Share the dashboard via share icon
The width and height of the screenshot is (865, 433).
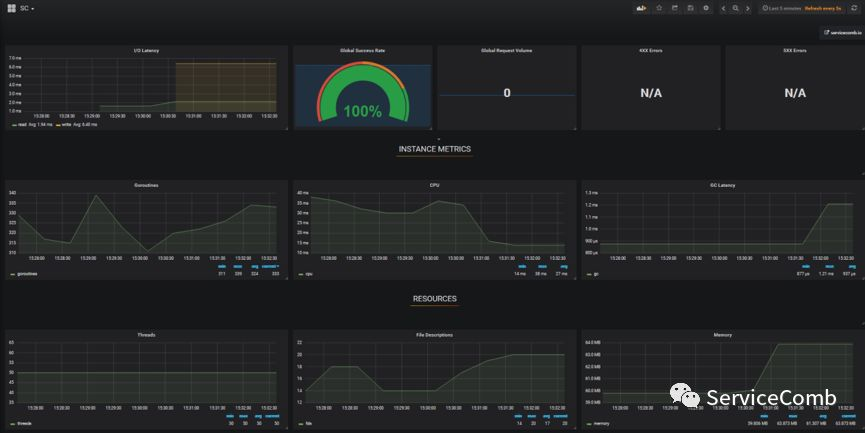675,8
